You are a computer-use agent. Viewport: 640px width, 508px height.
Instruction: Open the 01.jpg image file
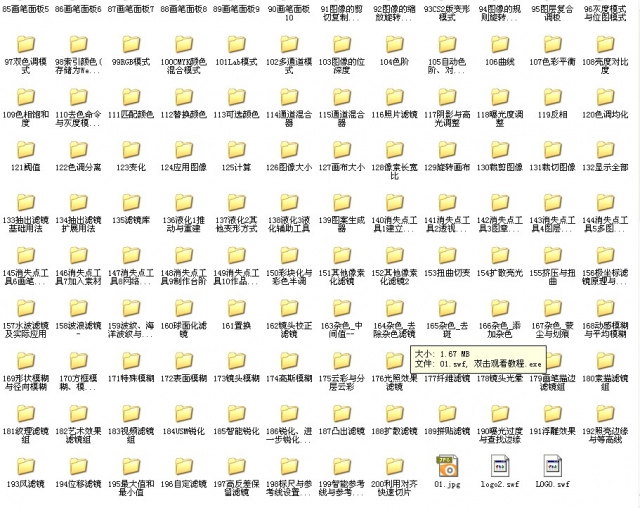tap(446, 465)
